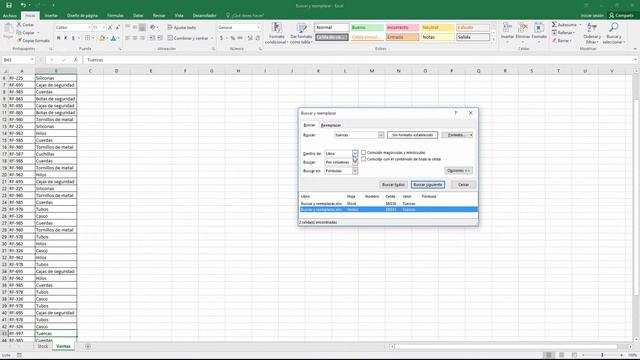This screenshot has width=640, height=360.
Task: Click the formula bar showing Tuercas
Action: coord(359,60)
